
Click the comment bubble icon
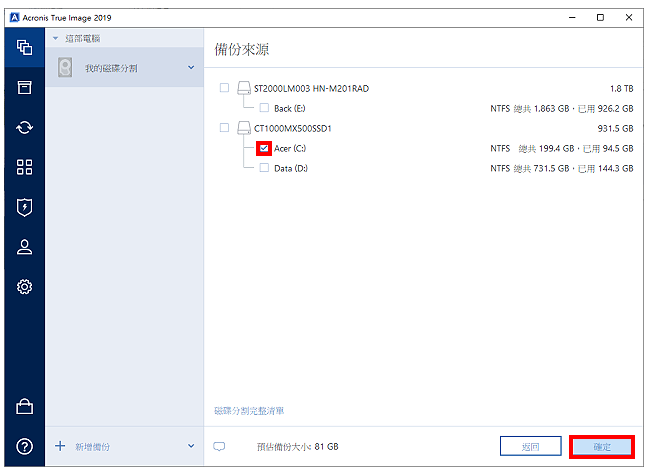(219, 447)
